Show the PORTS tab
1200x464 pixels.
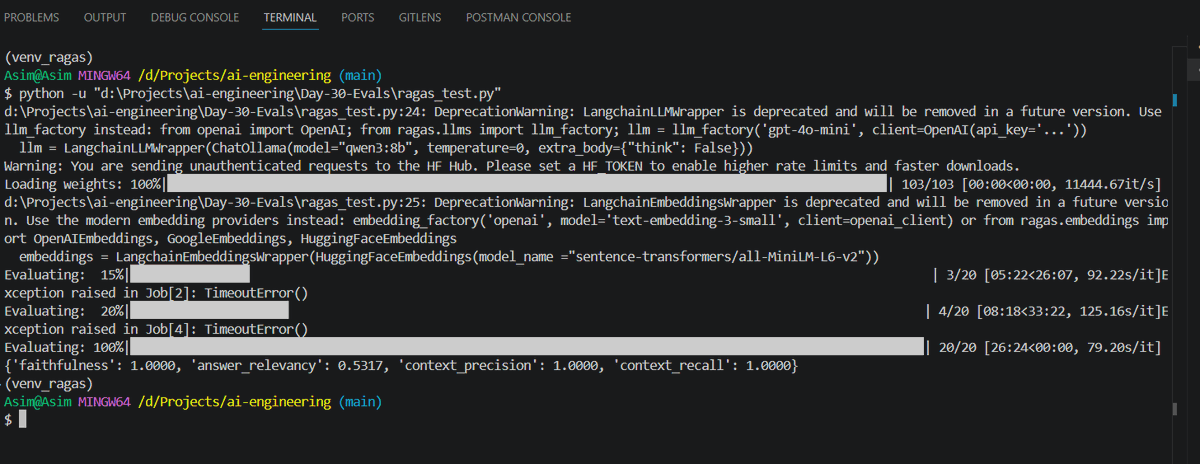(x=358, y=18)
